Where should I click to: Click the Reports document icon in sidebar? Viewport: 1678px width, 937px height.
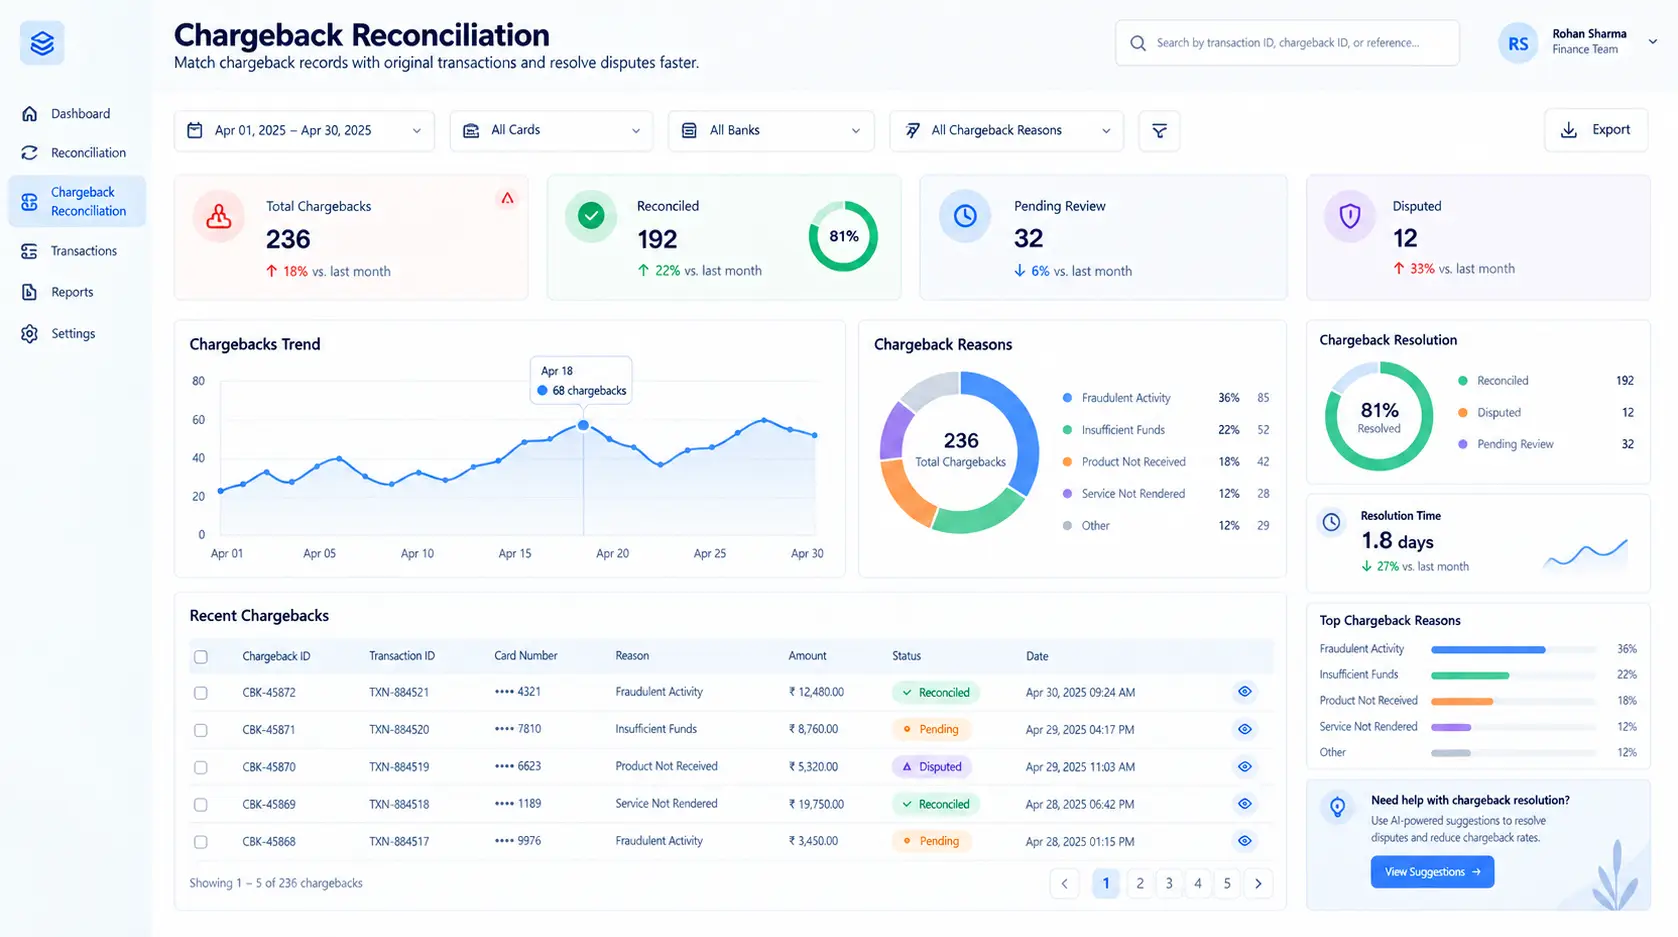tap(30, 292)
